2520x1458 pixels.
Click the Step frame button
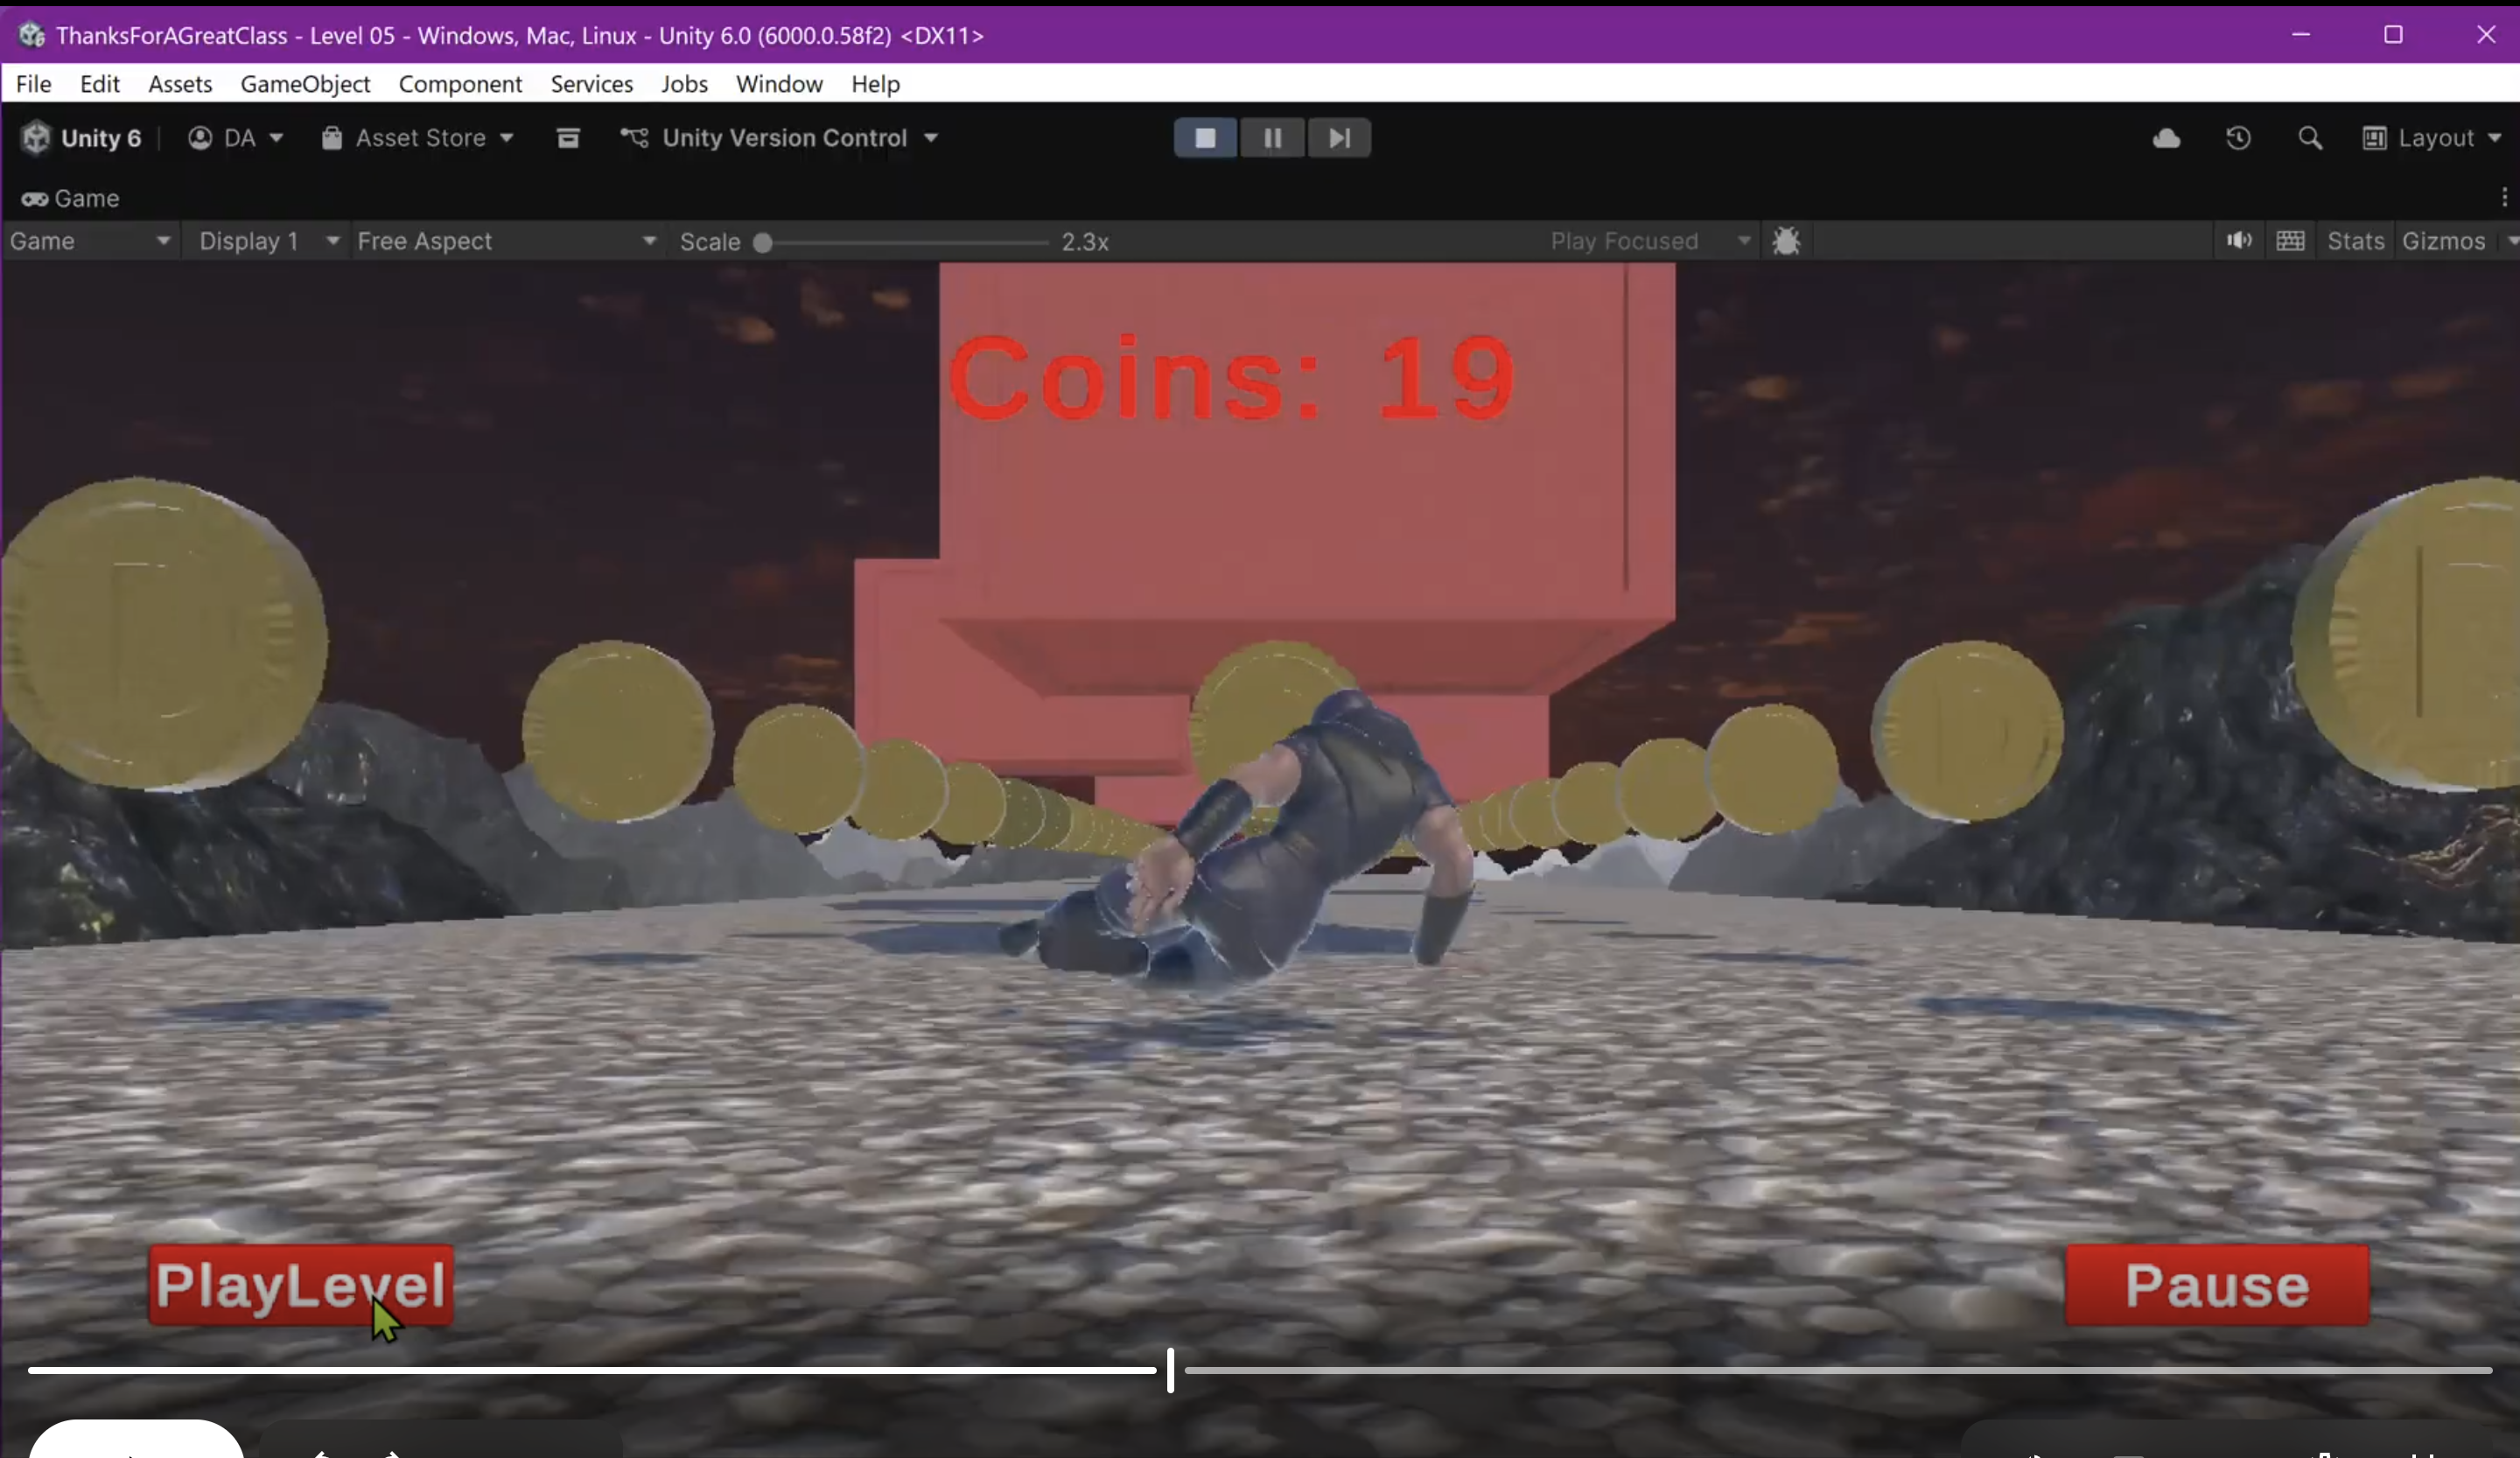click(x=1339, y=138)
